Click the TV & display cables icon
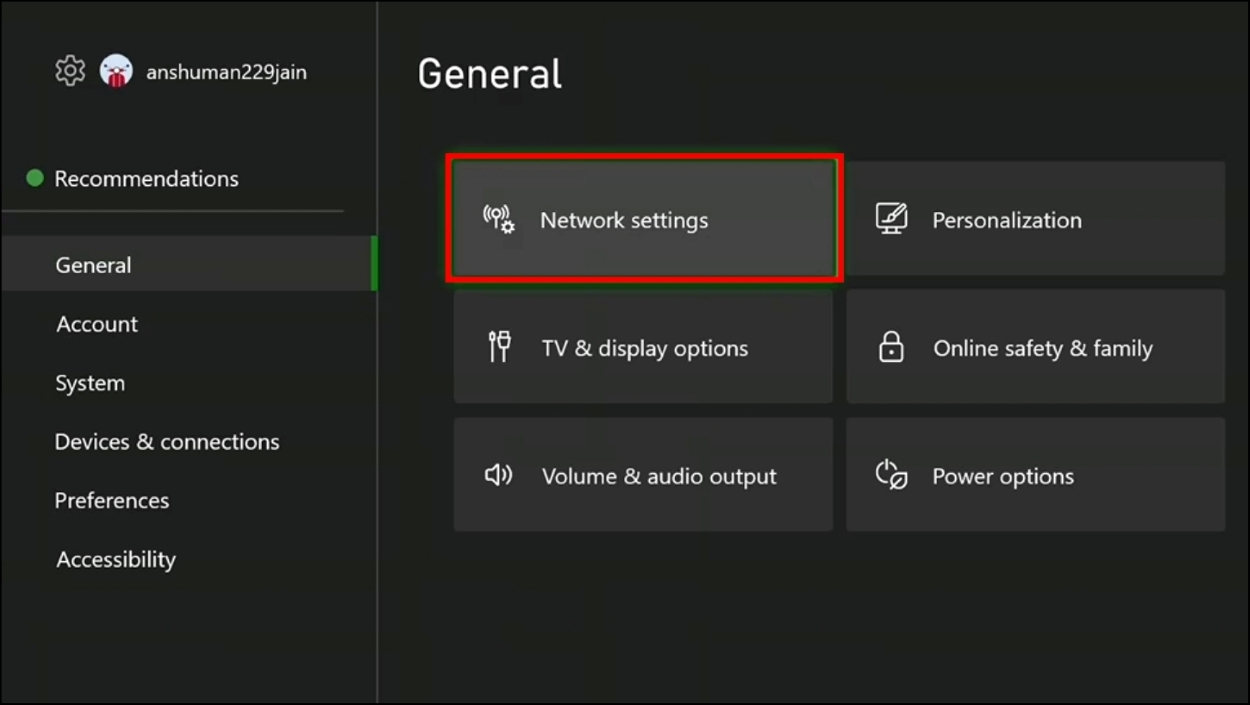This screenshot has width=1250, height=705. (x=499, y=347)
